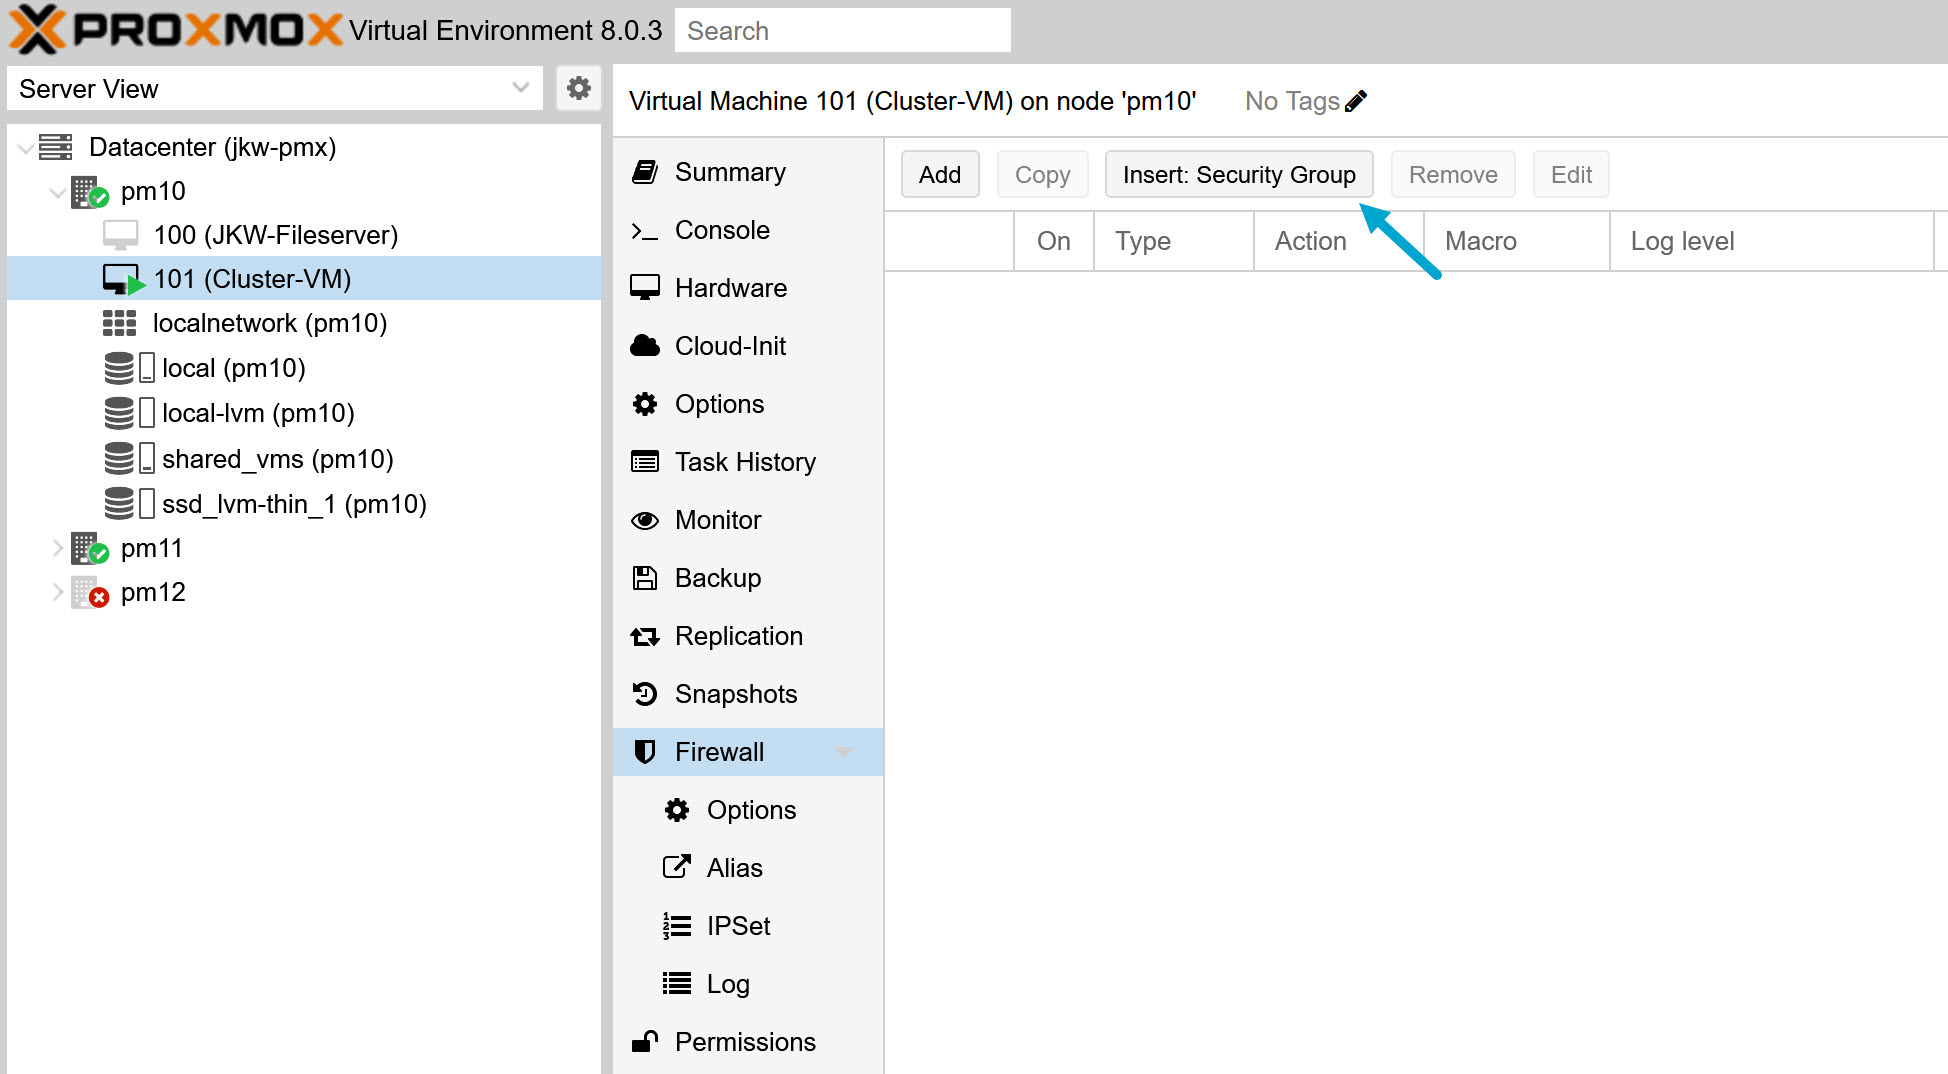The height and width of the screenshot is (1074, 1948).
Task: Open firewall Options under Firewall
Action: pos(751,809)
